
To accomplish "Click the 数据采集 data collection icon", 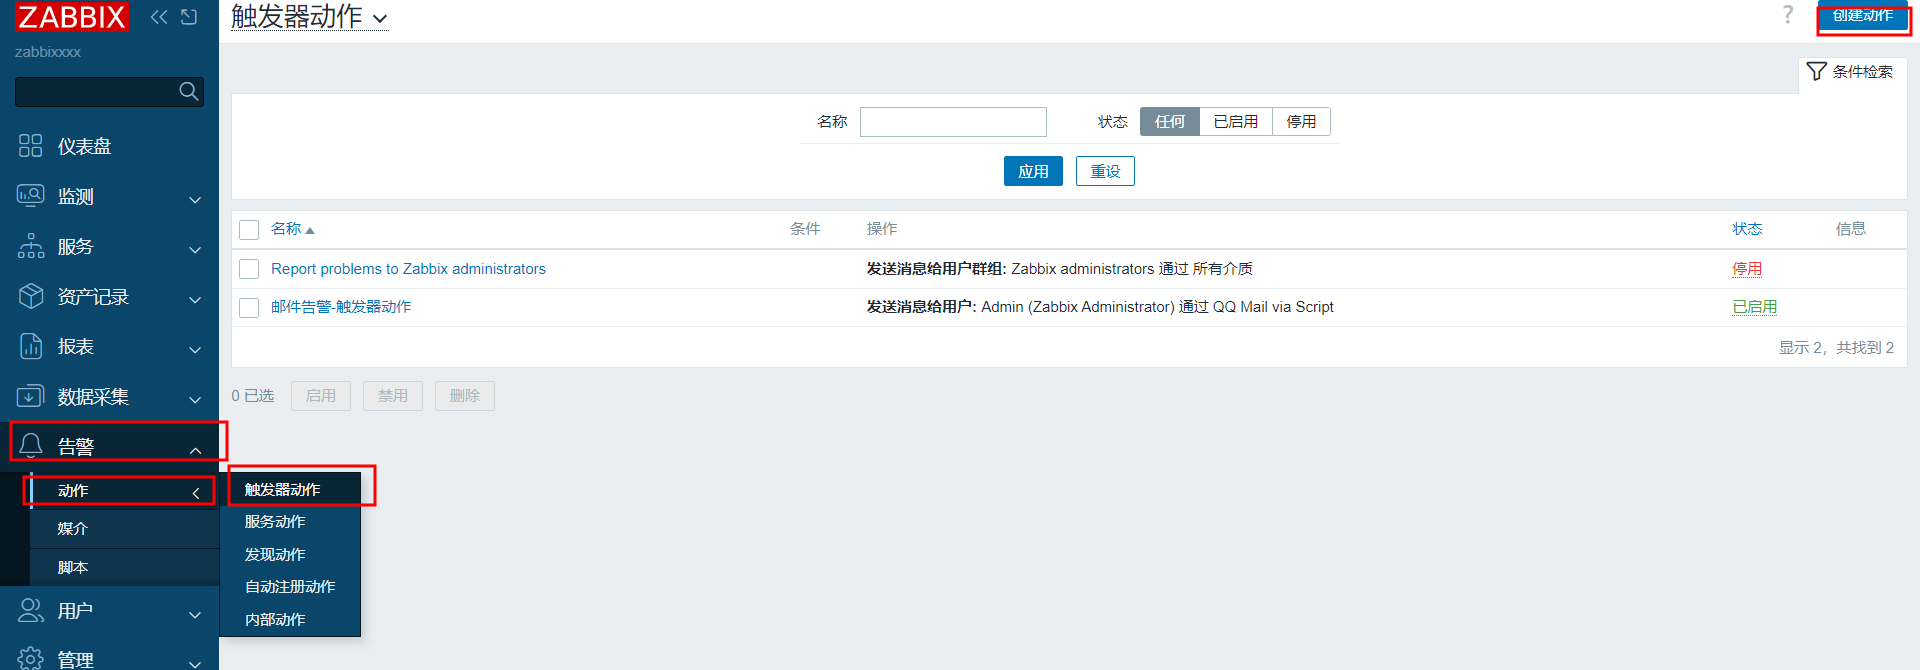I will (31, 396).
